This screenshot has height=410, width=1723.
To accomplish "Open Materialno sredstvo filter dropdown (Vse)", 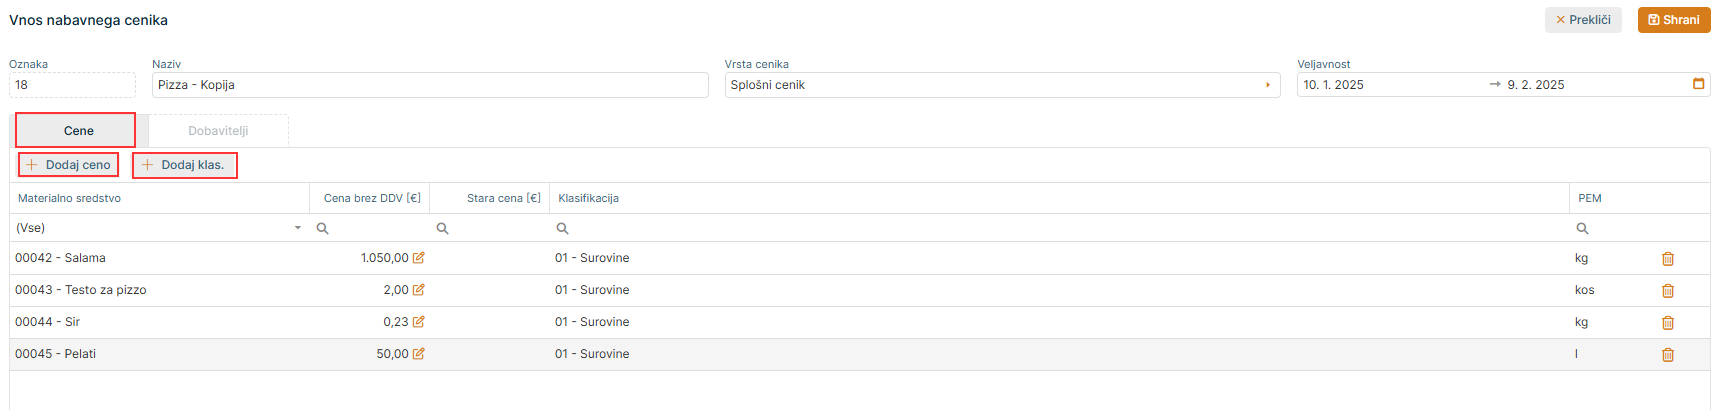I will pos(297,228).
